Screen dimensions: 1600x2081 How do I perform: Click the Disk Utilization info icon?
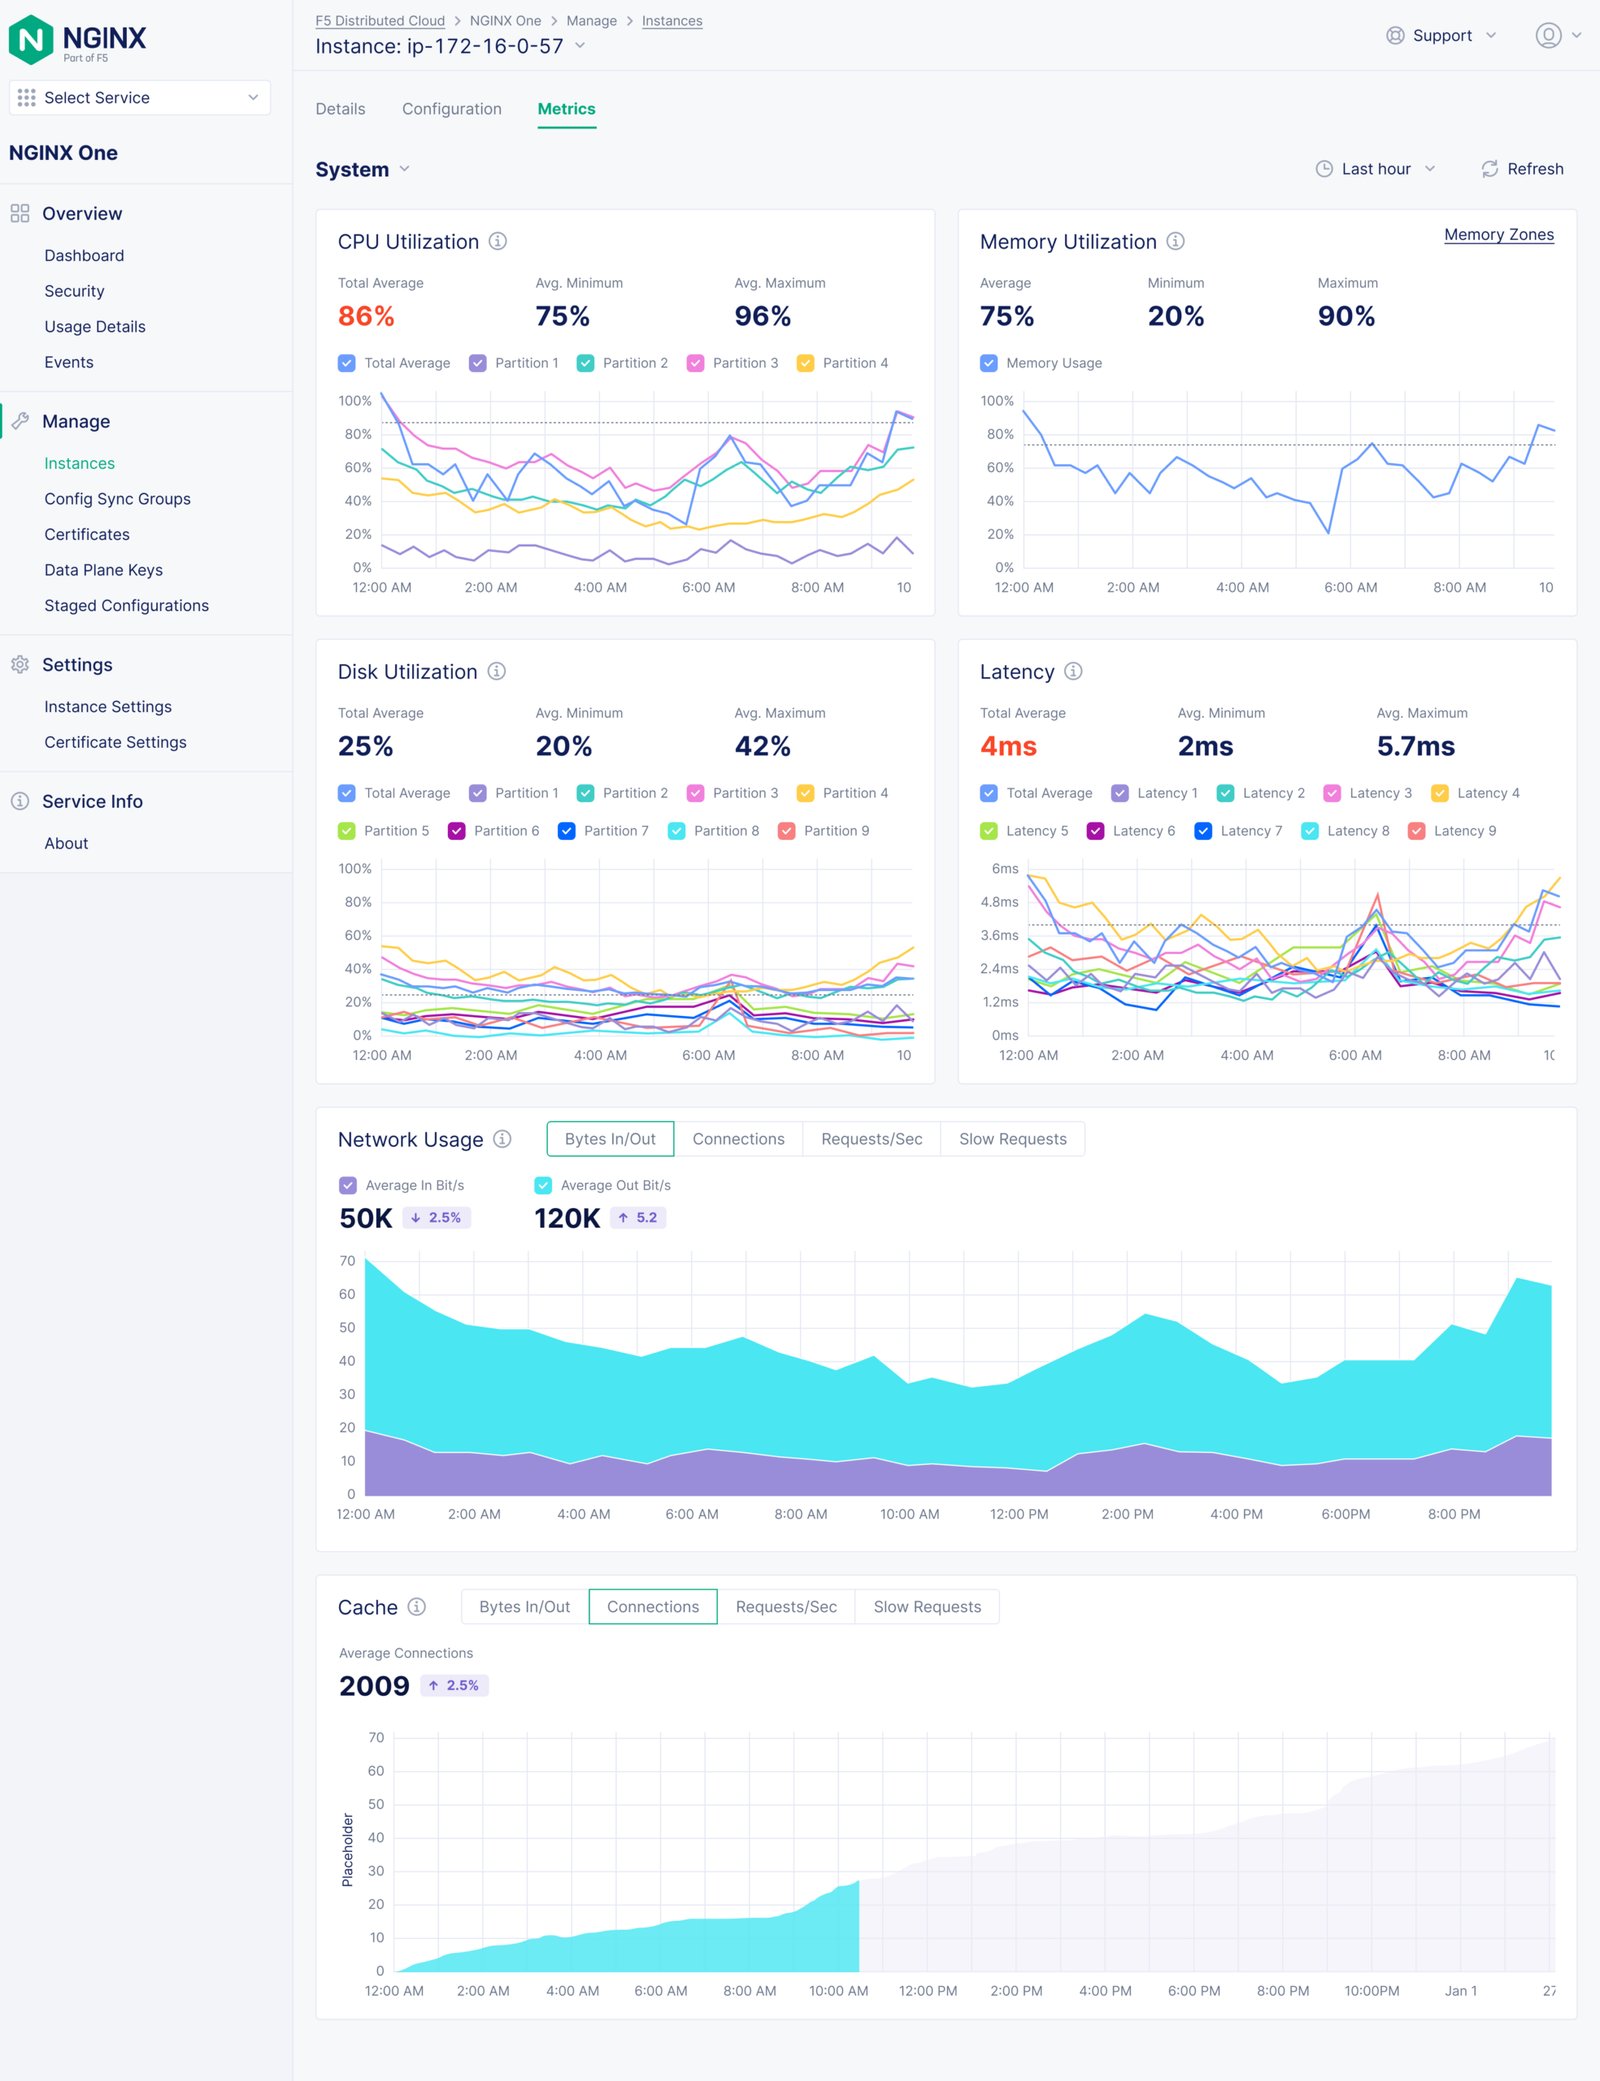click(x=496, y=671)
